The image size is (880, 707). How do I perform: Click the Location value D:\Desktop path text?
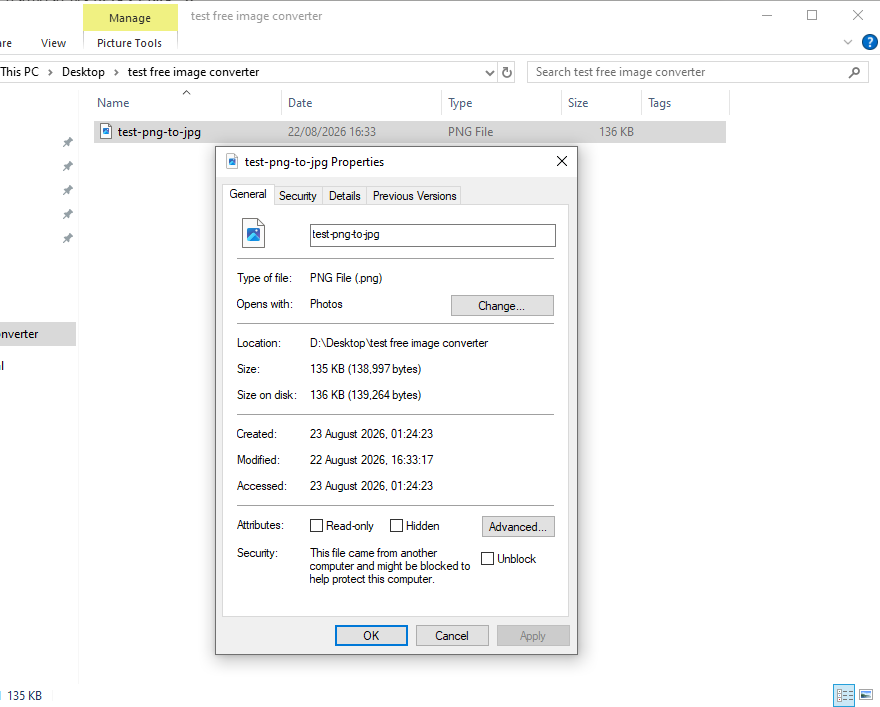click(x=398, y=343)
